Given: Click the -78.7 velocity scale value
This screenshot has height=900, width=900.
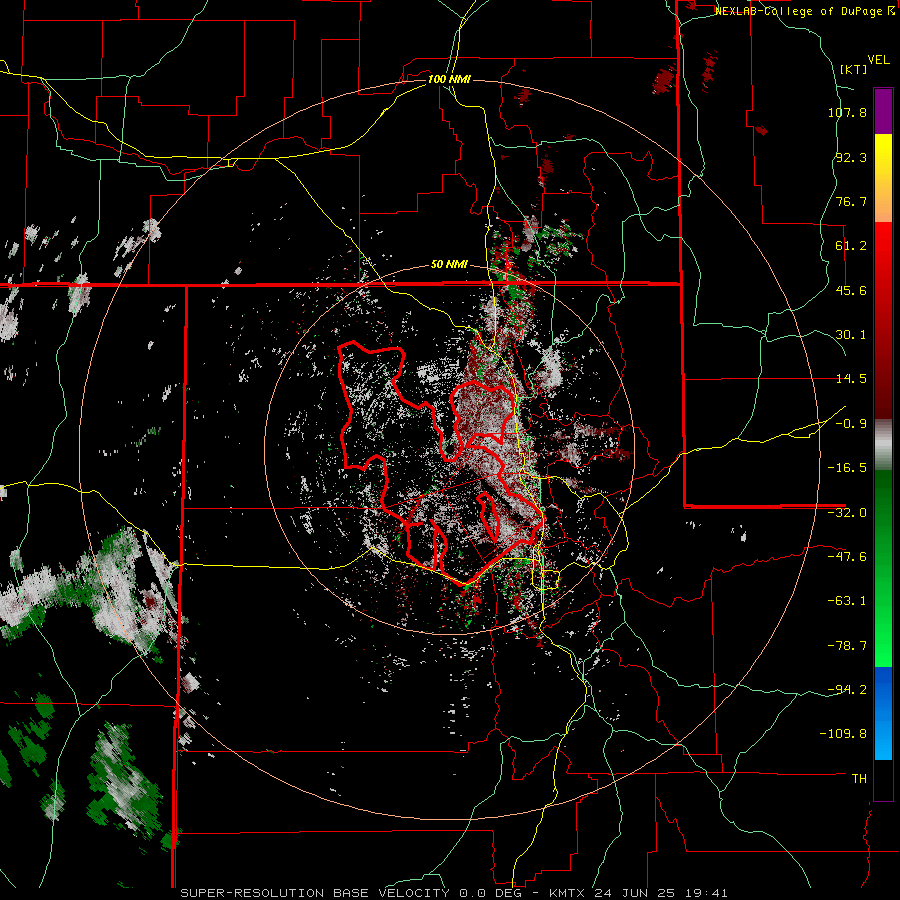Looking at the screenshot, I should click(x=847, y=646).
